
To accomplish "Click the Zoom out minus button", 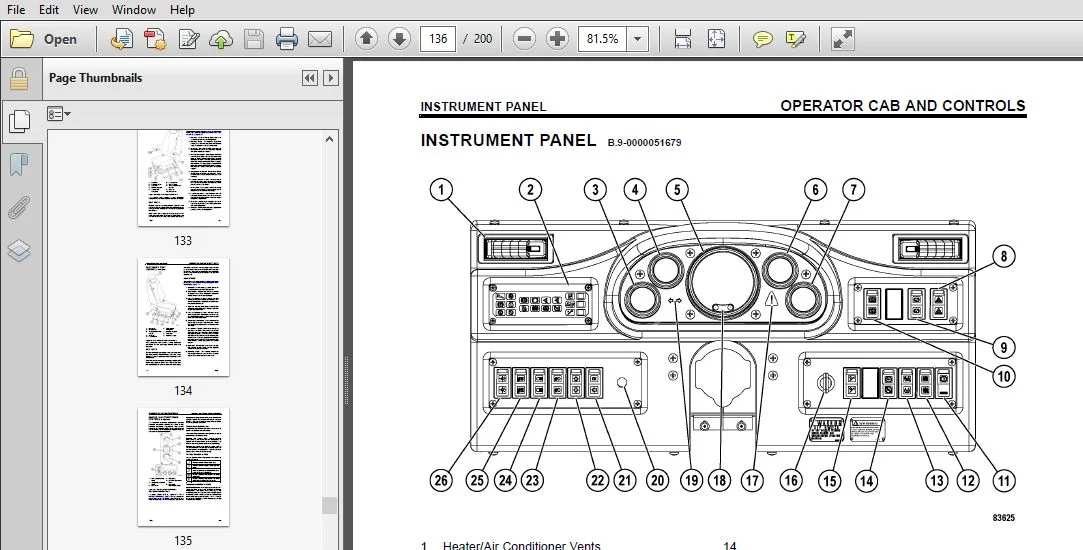I will [x=524, y=39].
